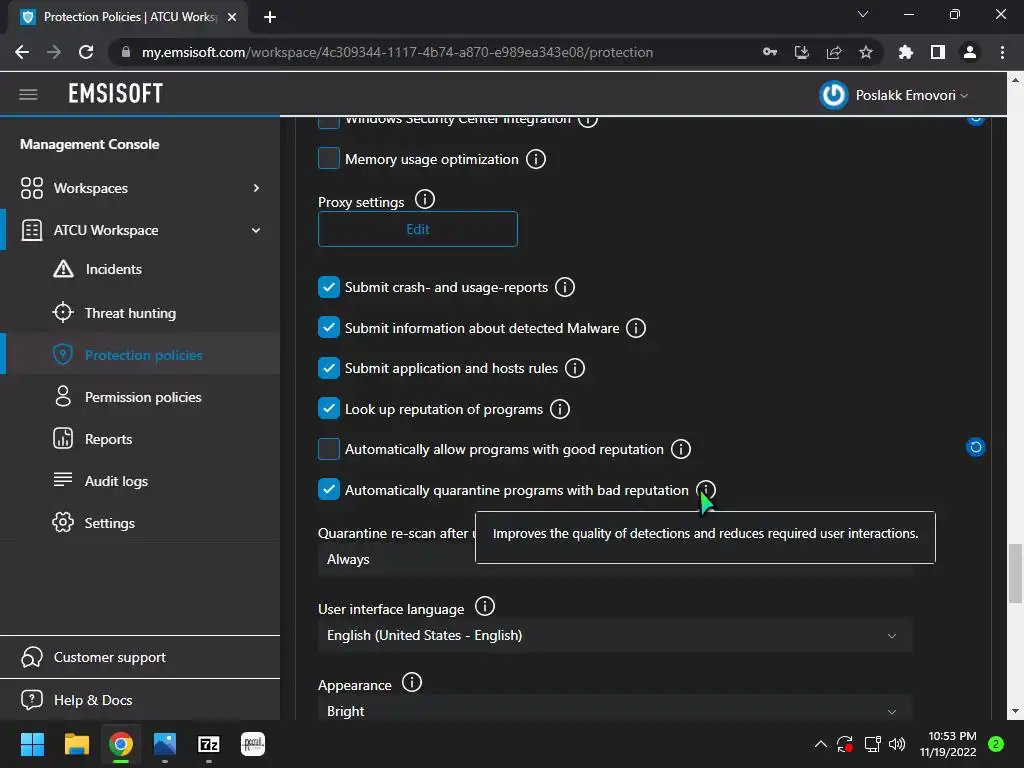This screenshot has width=1024, height=768.
Task: Open File Explorer from the taskbar
Action: 76,744
